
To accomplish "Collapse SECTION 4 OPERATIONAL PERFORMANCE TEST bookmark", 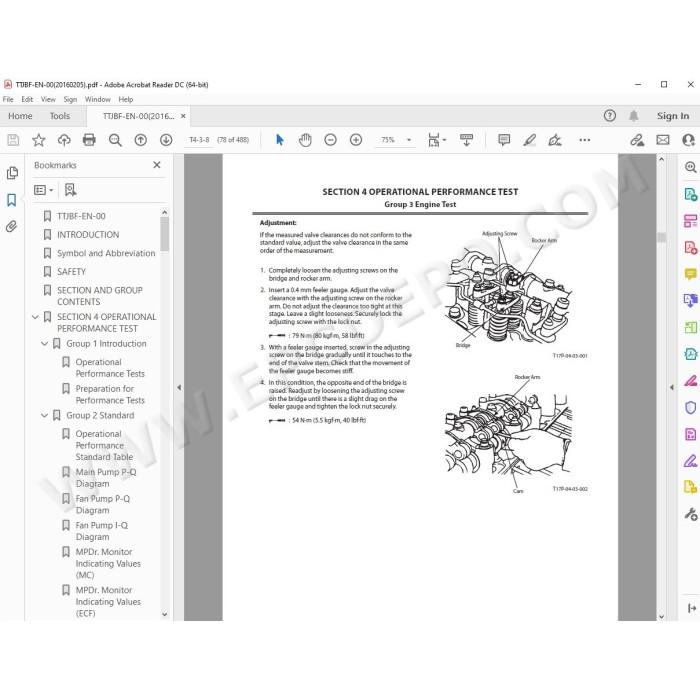I will pos(36,317).
